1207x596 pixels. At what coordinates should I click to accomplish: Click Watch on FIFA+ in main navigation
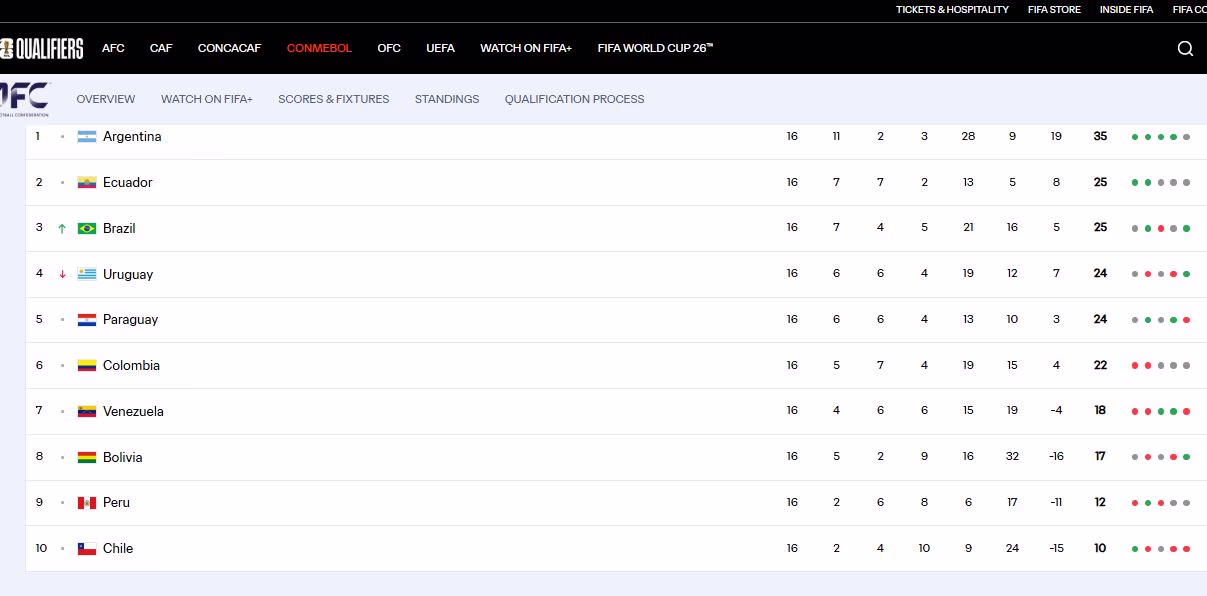click(x=525, y=48)
